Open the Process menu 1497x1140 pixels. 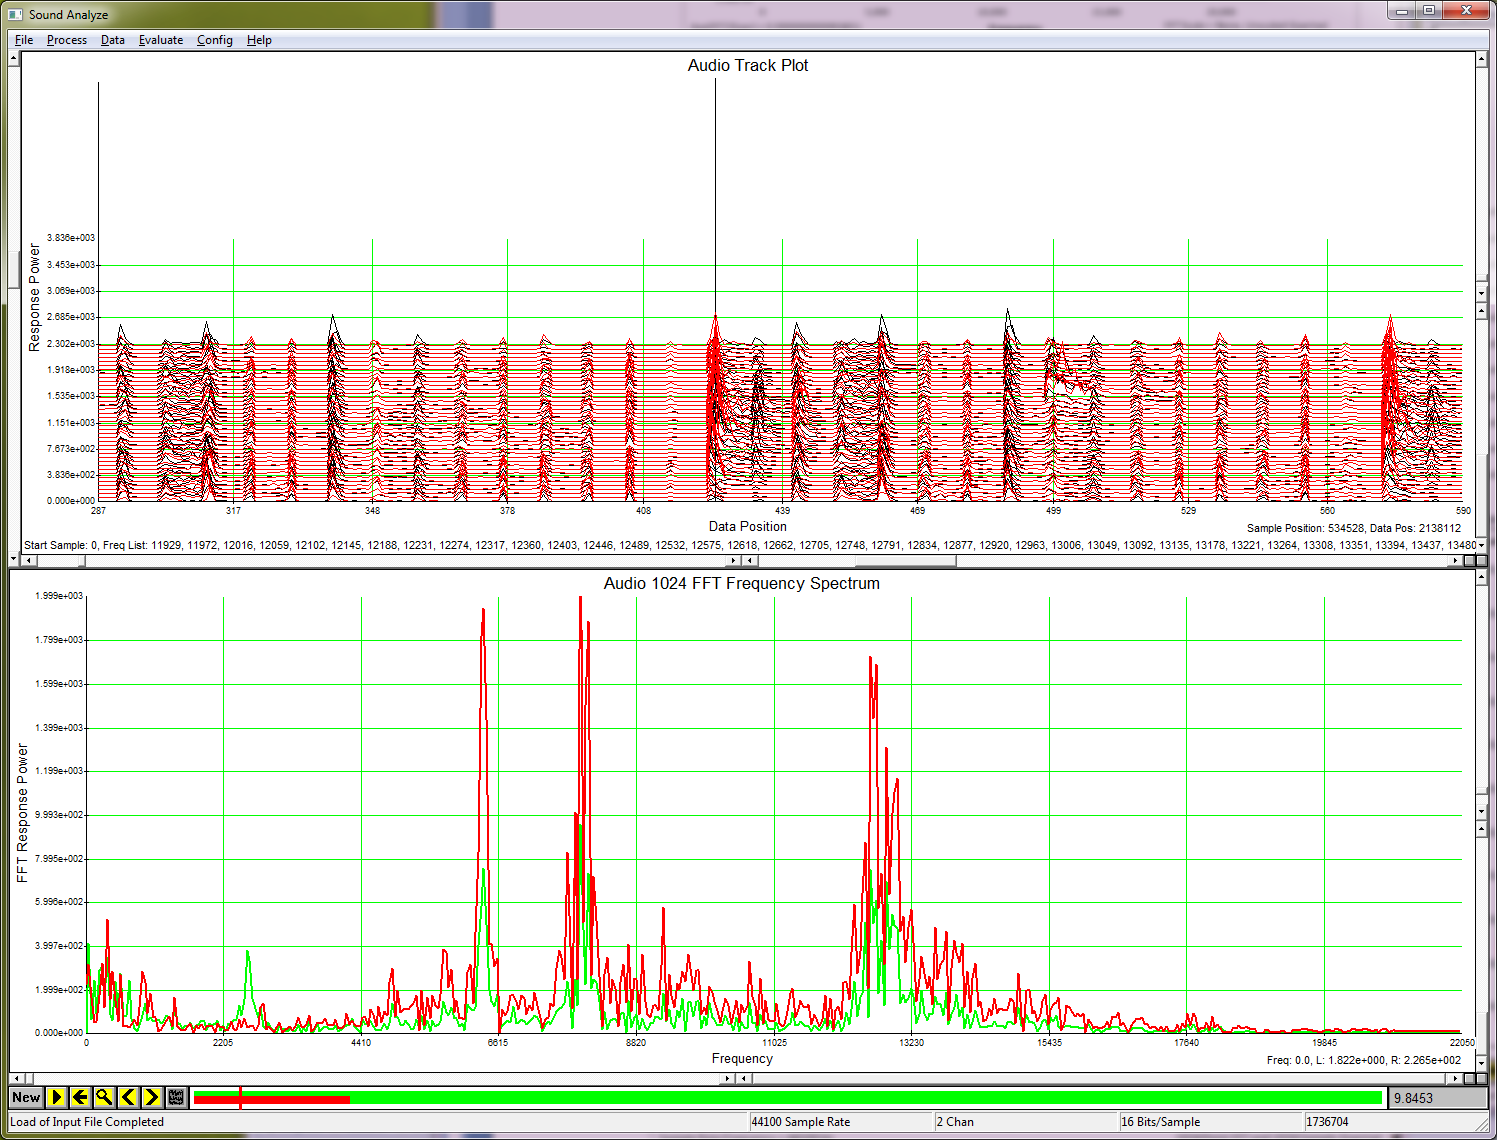(66, 40)
